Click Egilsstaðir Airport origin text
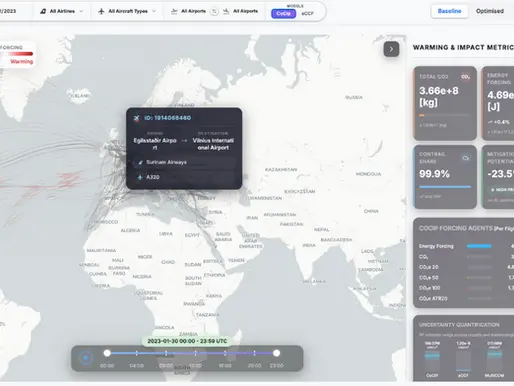The image size is (514, 386). (x=155, y=144)
